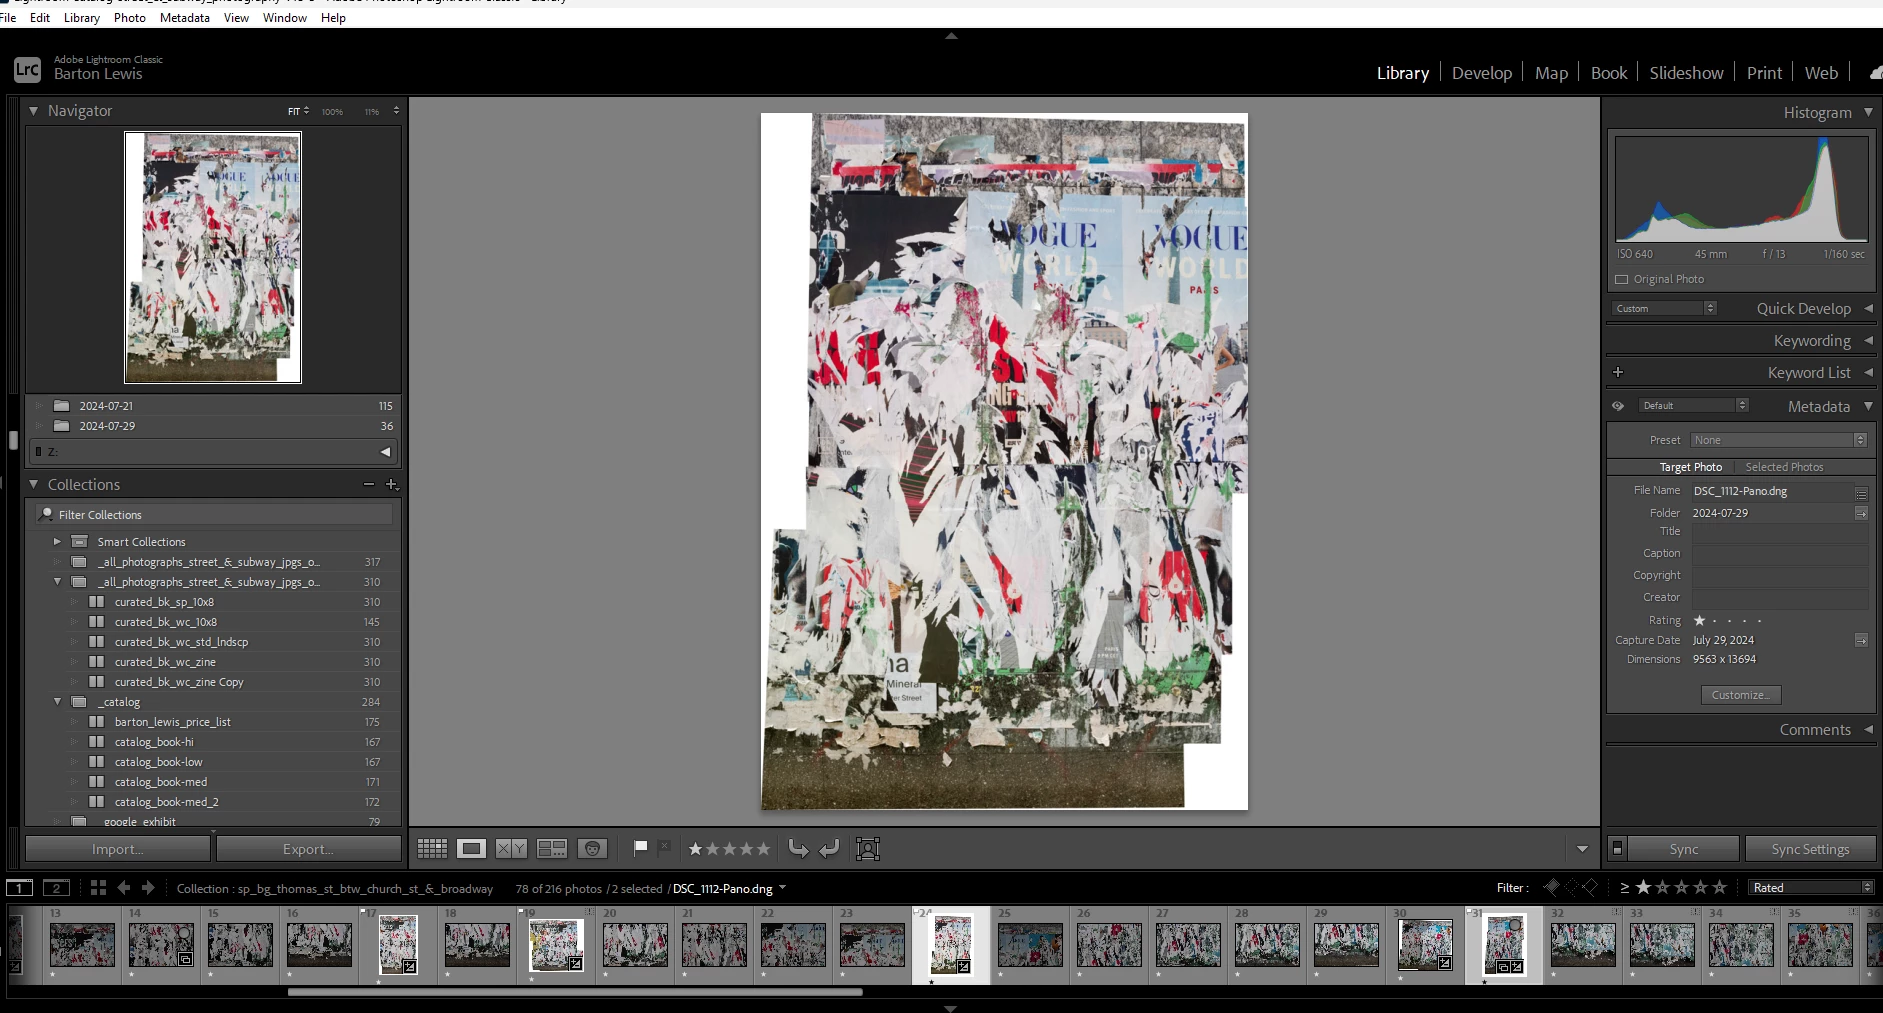
Task: Collapse the Navigator panel
Action: (x=34, y=111)
